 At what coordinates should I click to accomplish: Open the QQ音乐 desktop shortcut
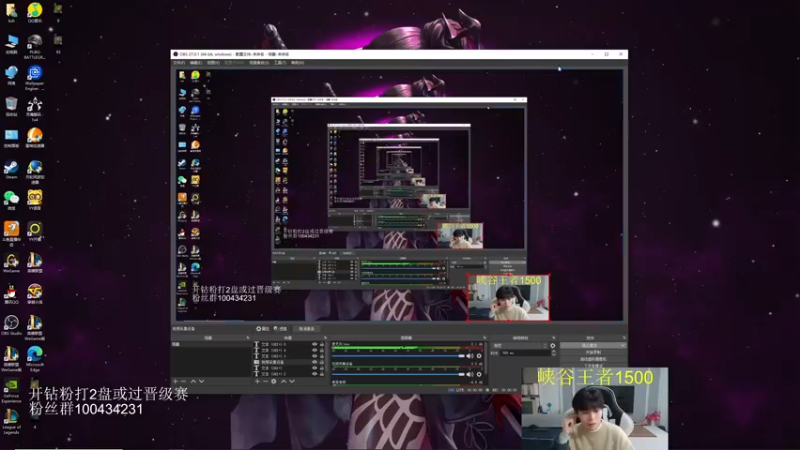(x=35, y=12)
